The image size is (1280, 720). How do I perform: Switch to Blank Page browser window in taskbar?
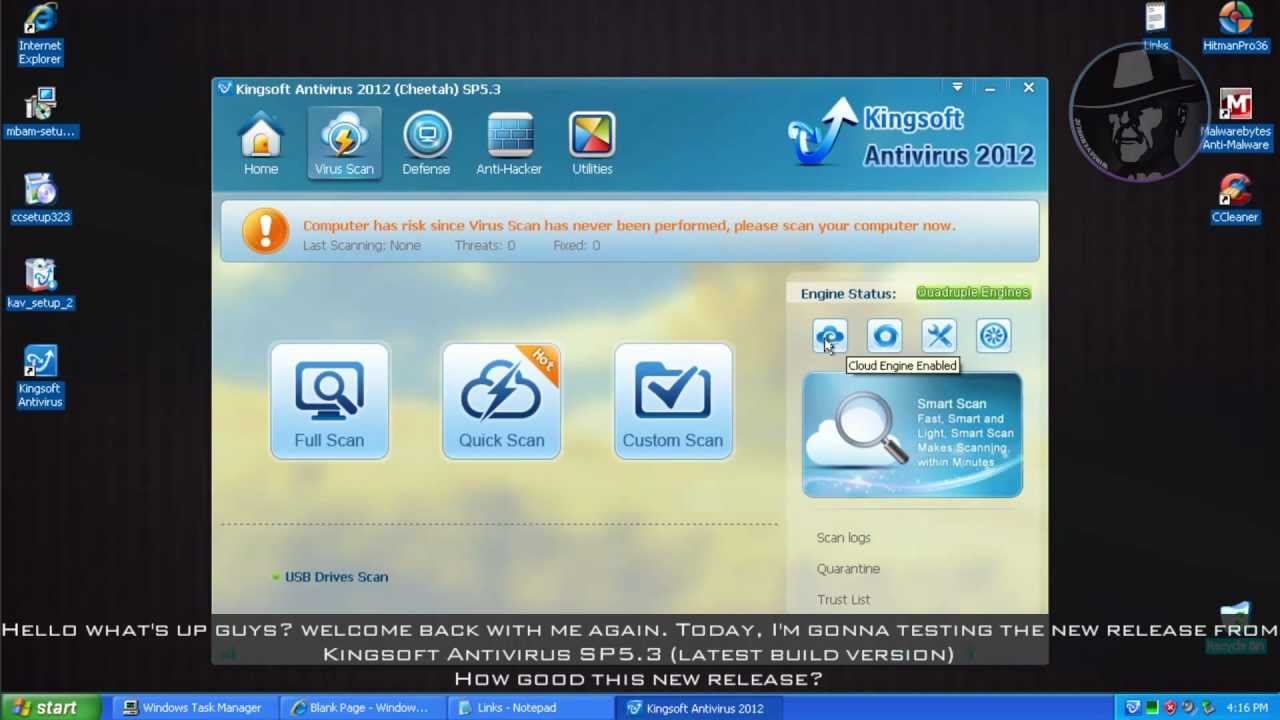360,707
